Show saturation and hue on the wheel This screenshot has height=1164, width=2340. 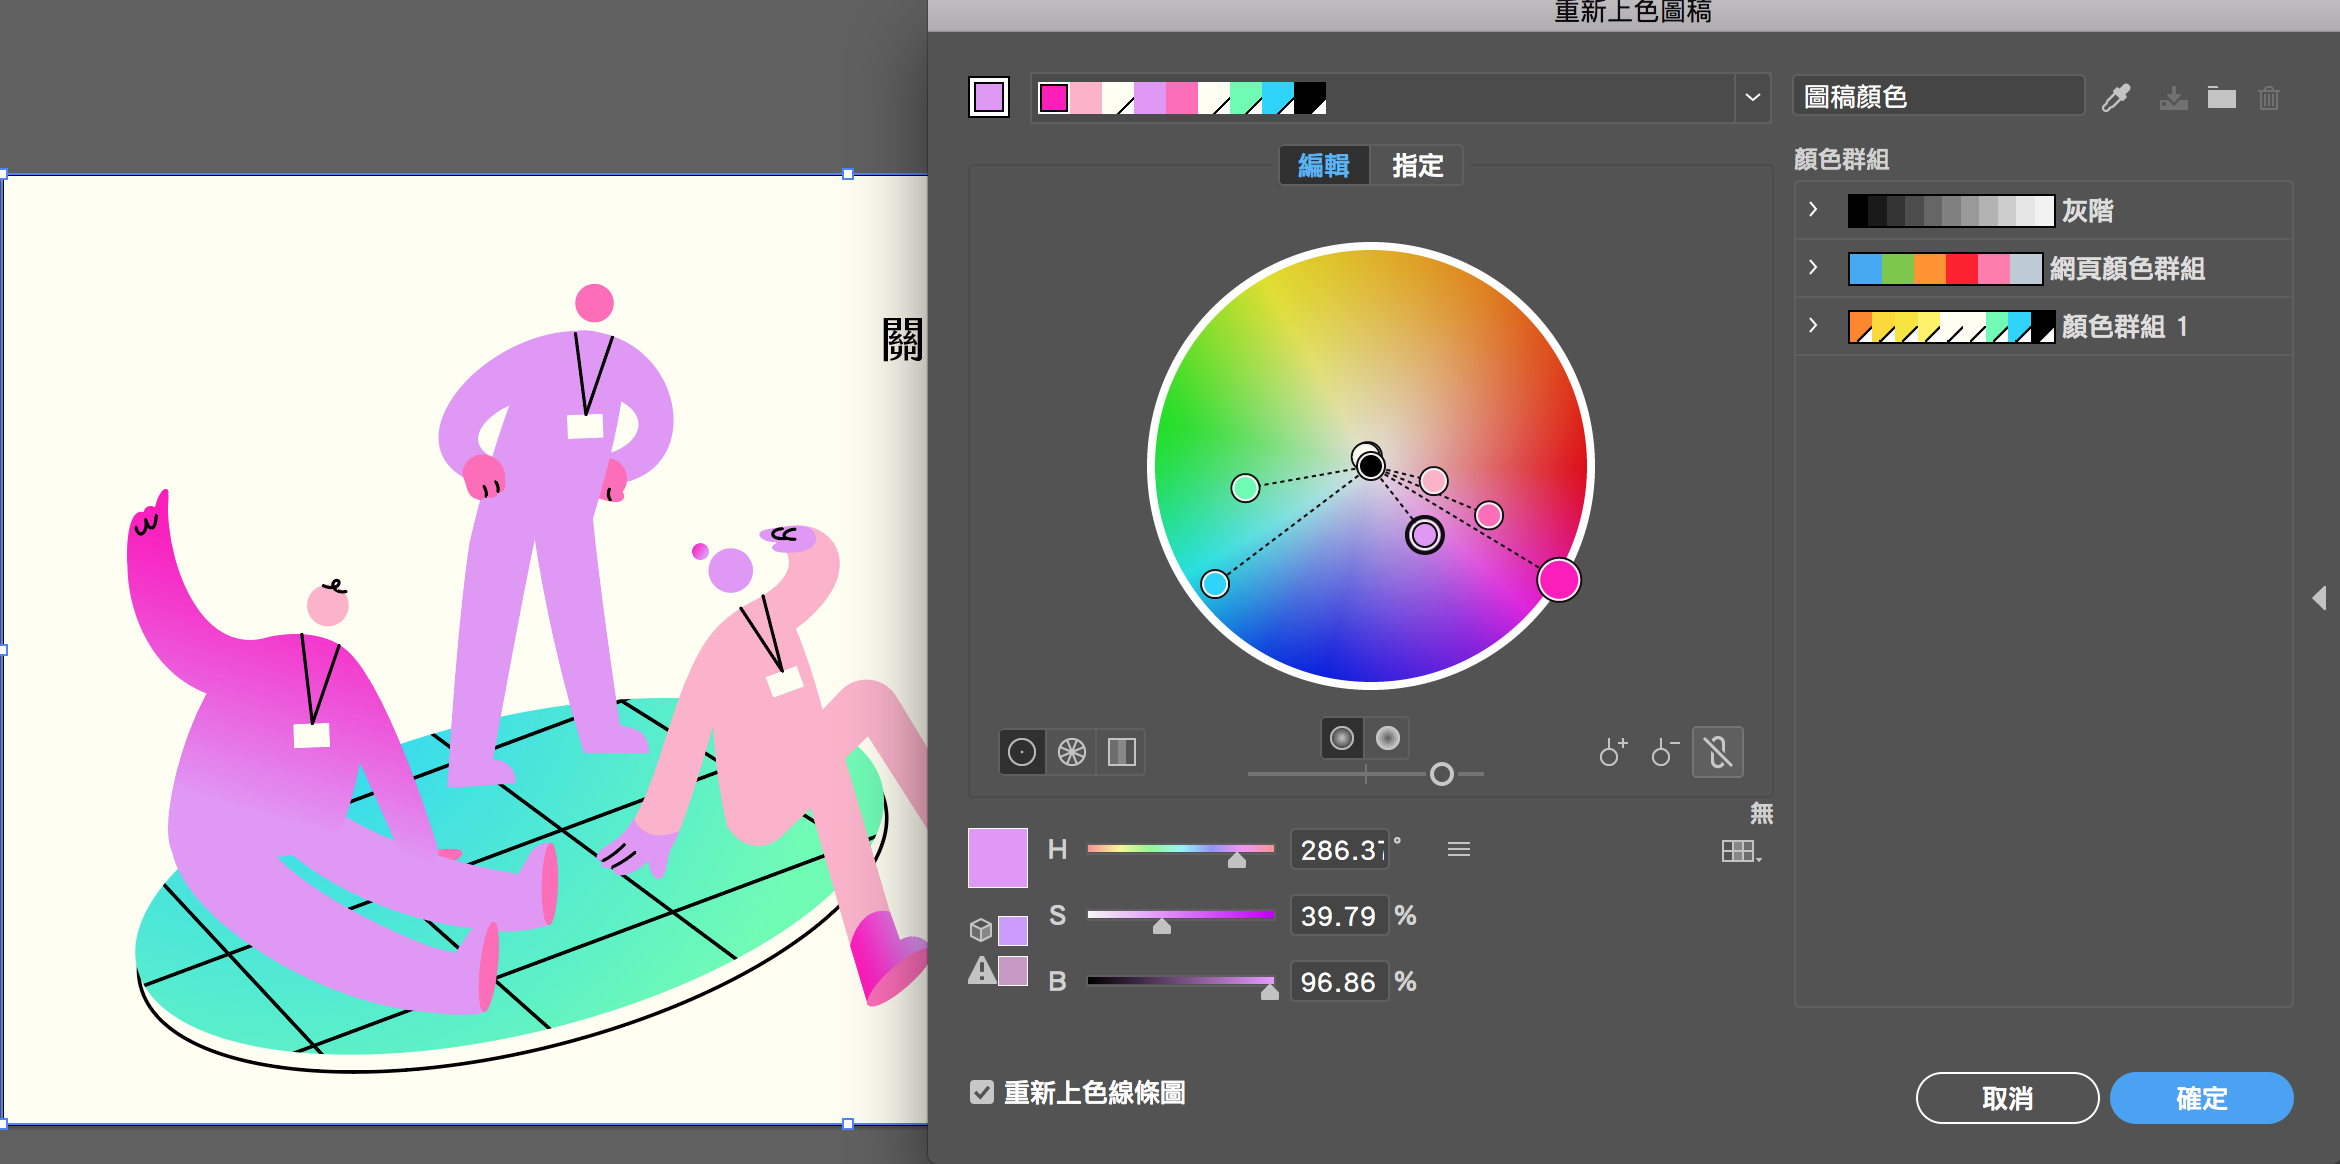tap(1342, 738)
